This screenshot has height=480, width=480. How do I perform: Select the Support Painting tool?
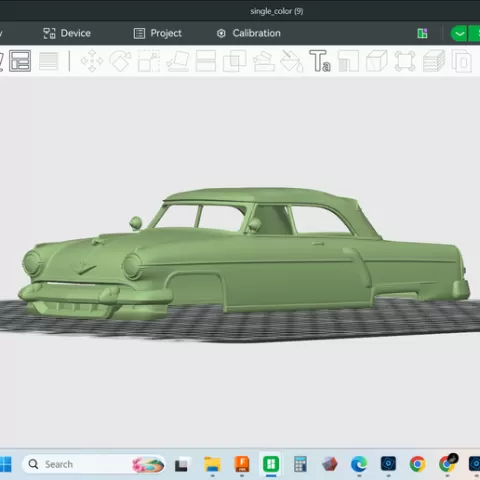[264, 61]
